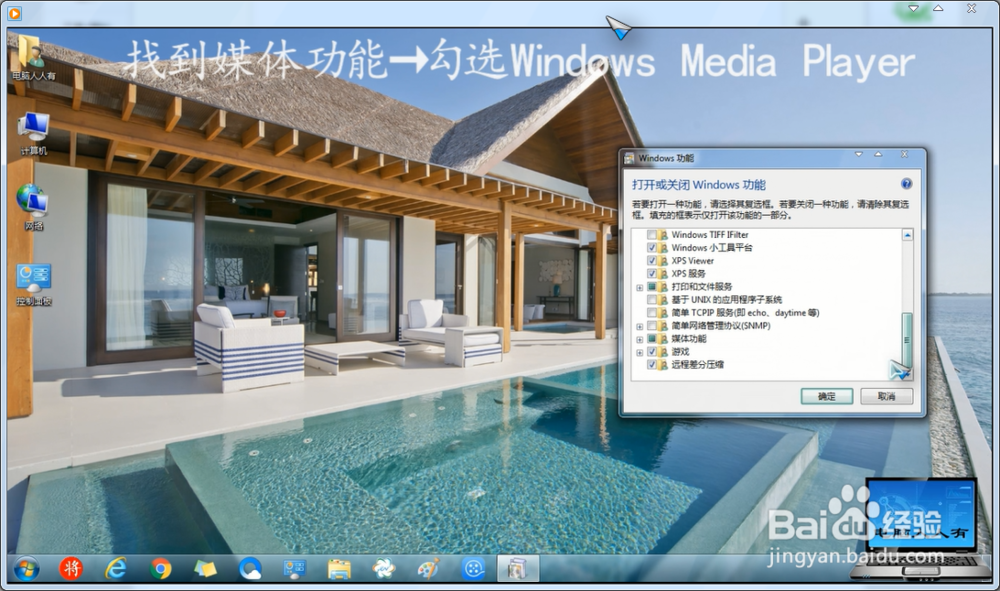This screenshot has height=591, width=1000.
Task: Click the blue help question mark icon
Action: [x=906, y=184]
